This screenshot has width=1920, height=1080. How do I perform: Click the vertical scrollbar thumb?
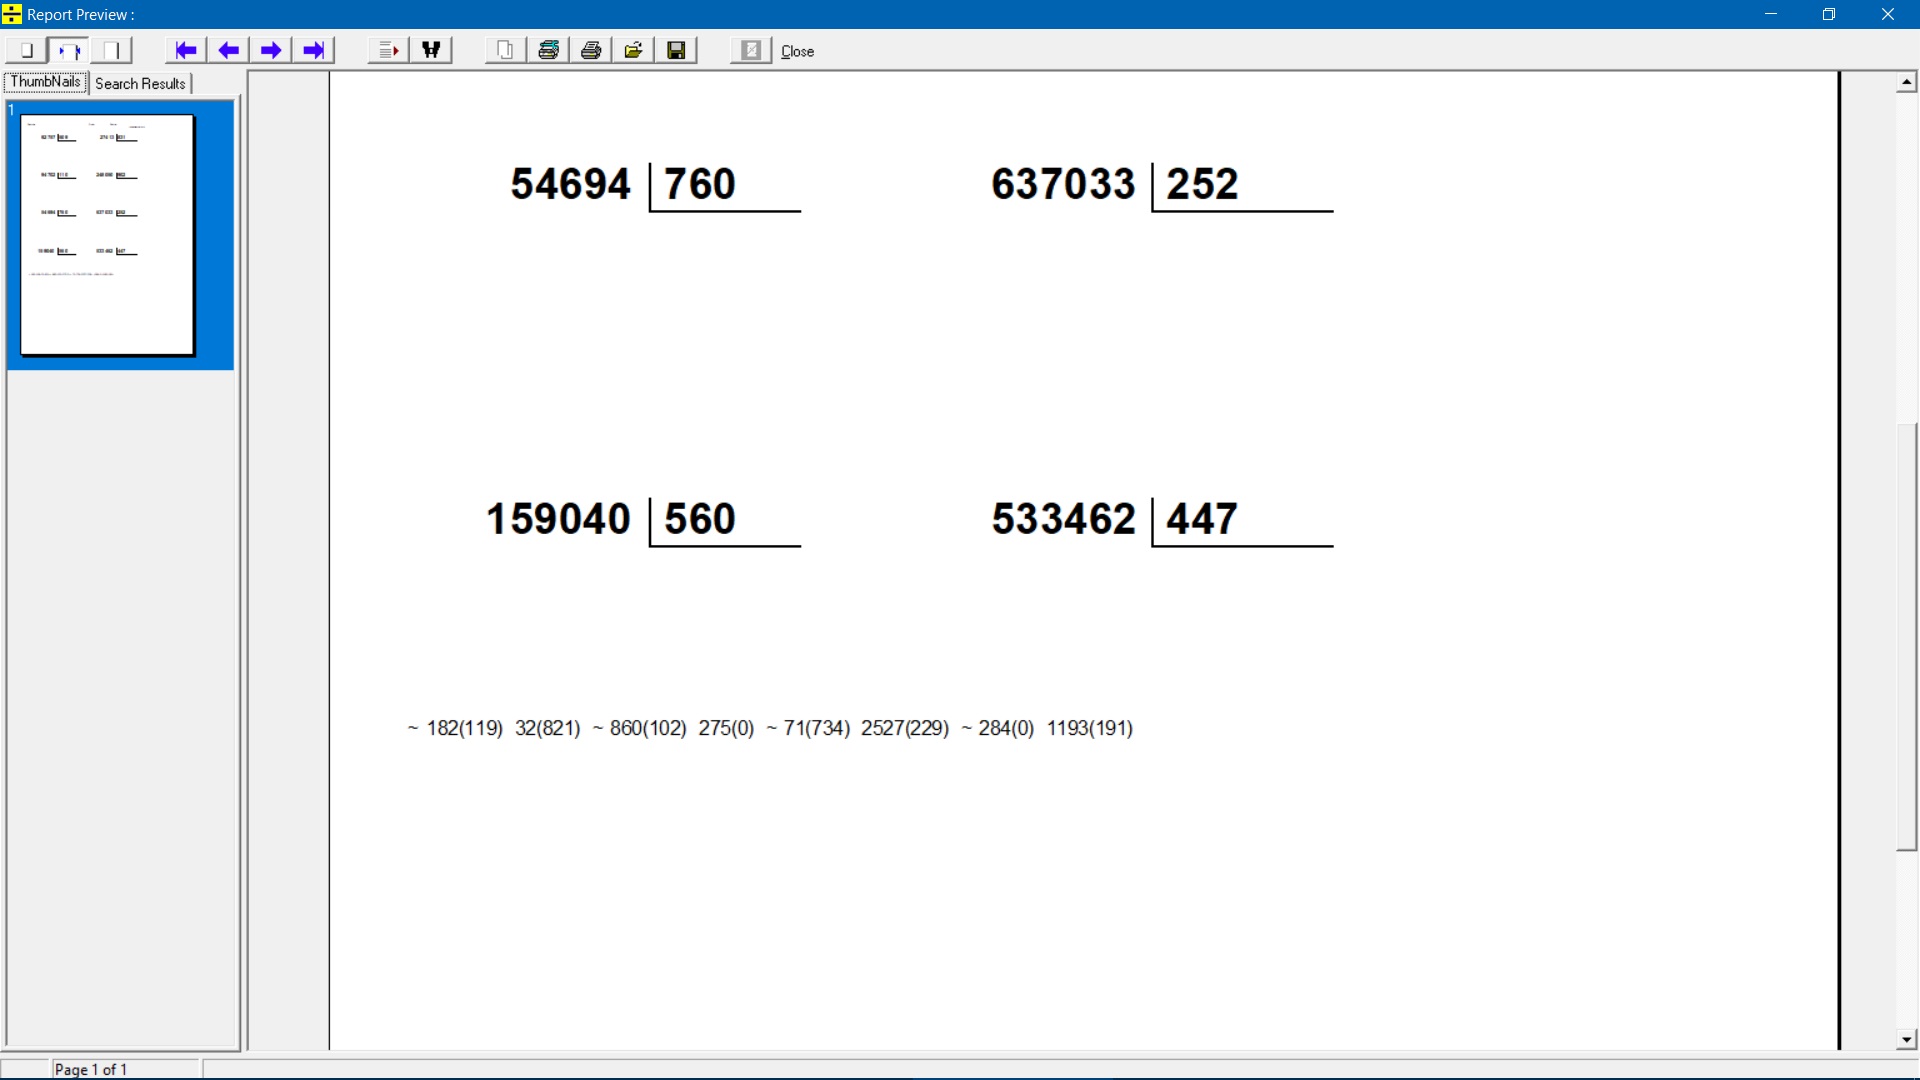[x=1906, y=636]
